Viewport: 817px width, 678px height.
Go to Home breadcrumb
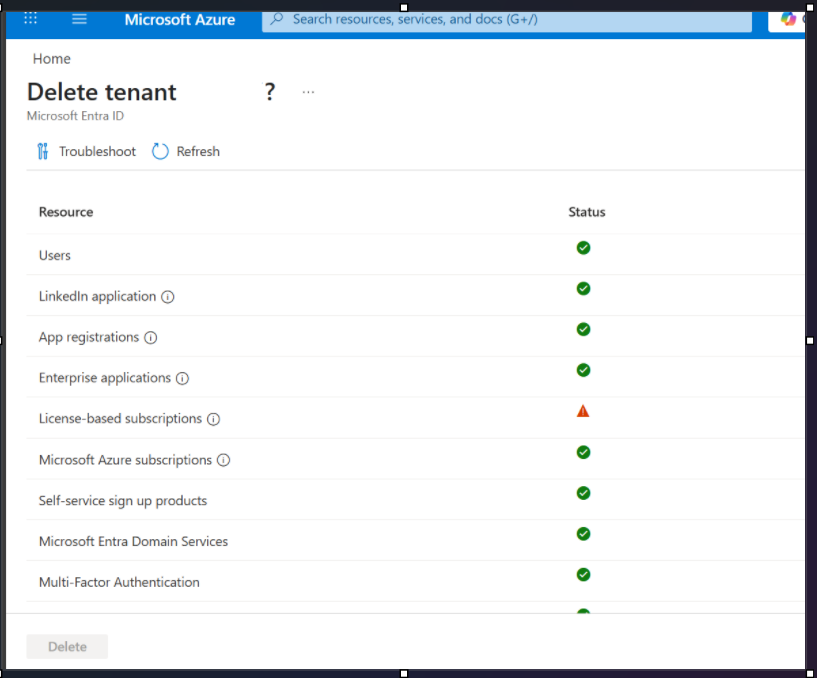pos(52,59)
